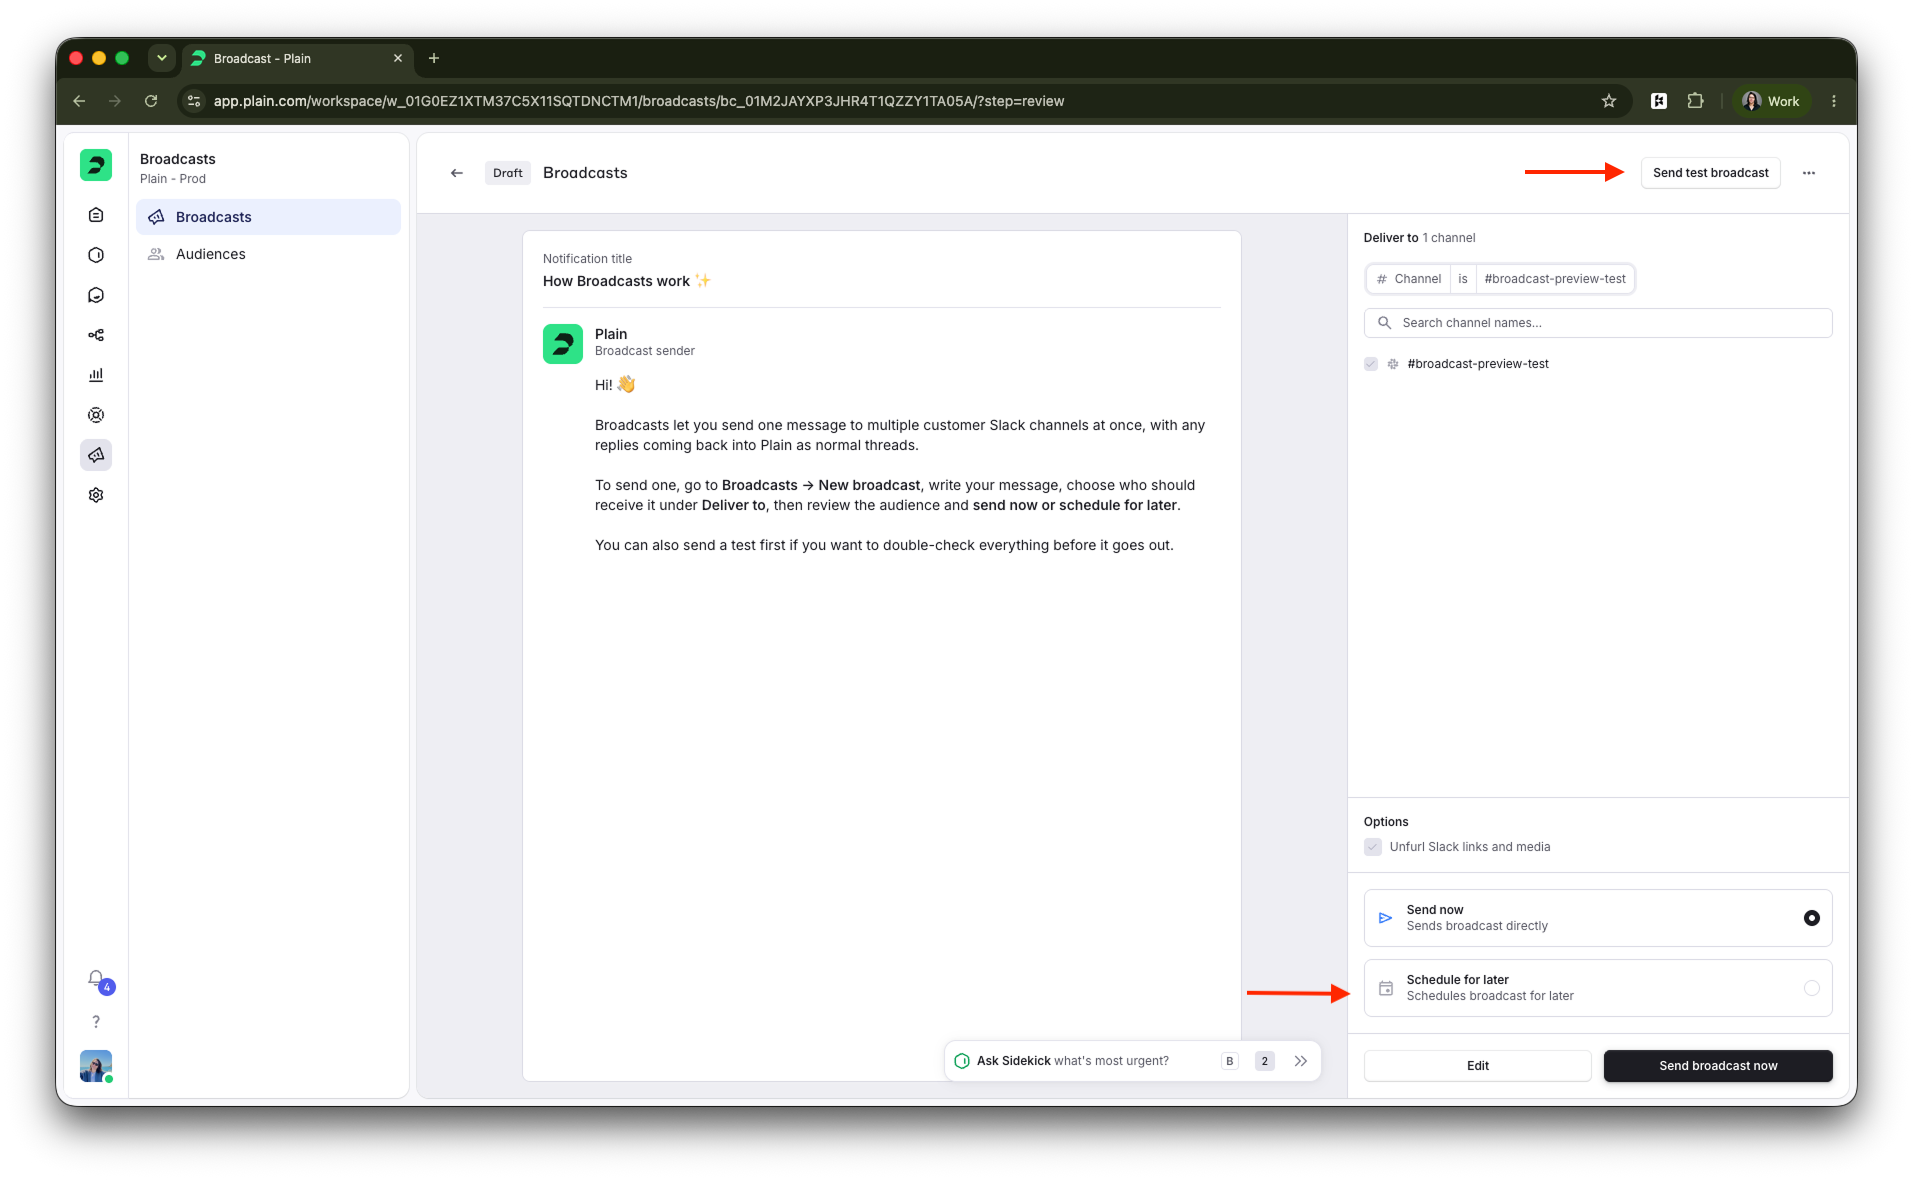
Task: Toggle Unfurl Slack links and media checkbox
Action: click(1373, 847)
